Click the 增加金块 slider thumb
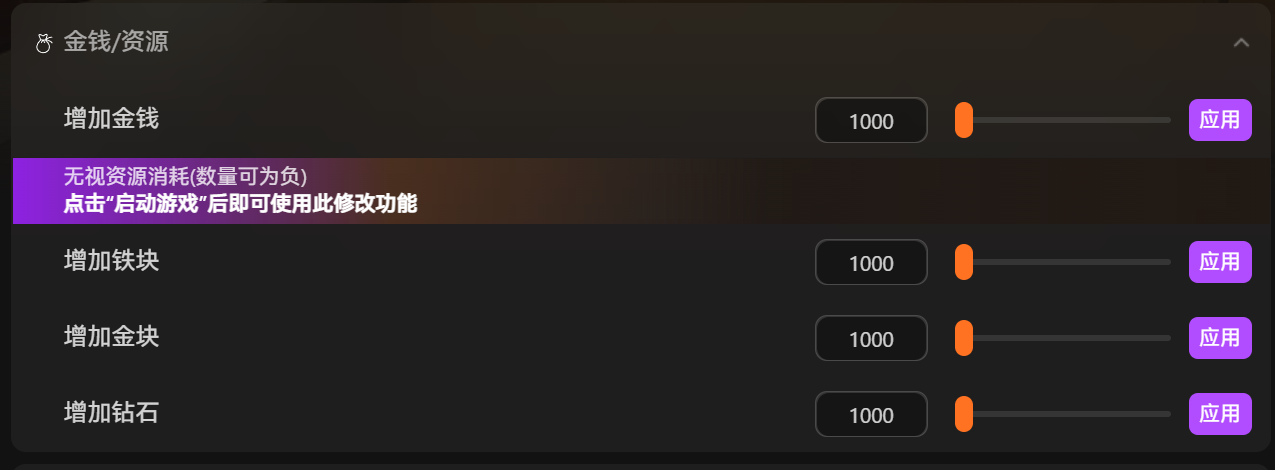 pos(964,338)
